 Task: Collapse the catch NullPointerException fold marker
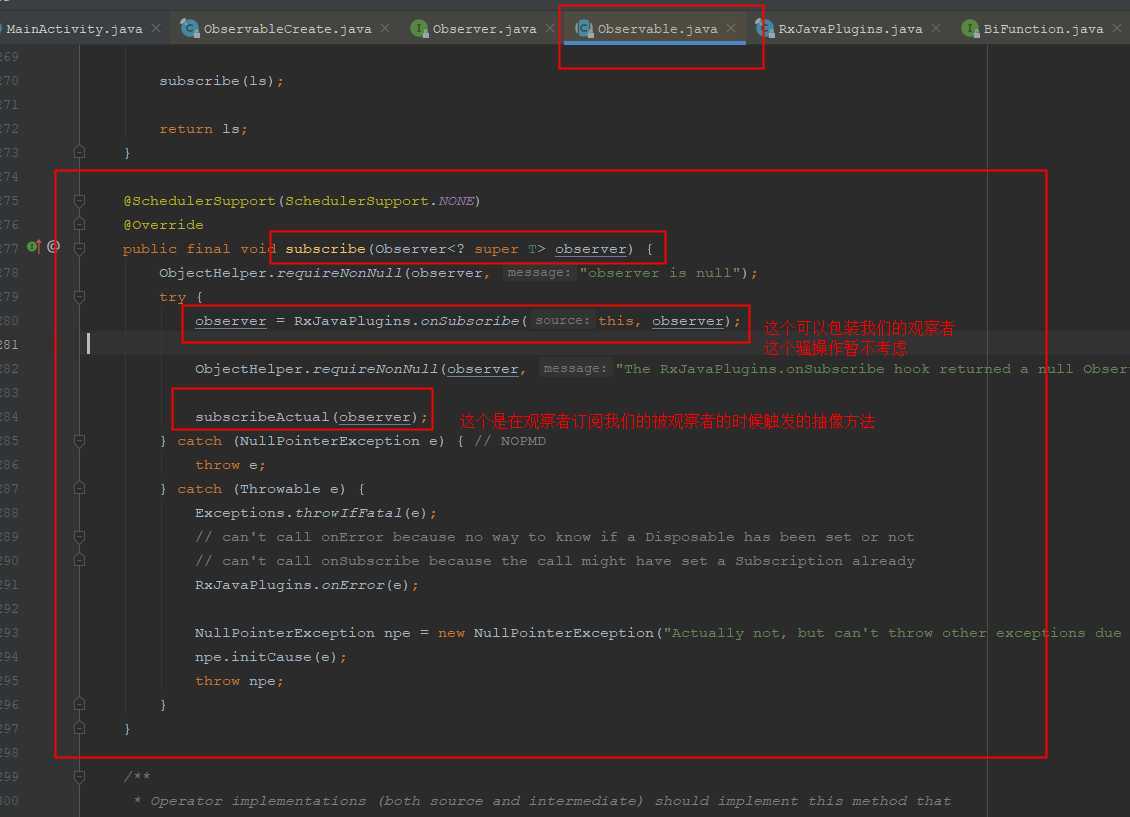(79, 440)
